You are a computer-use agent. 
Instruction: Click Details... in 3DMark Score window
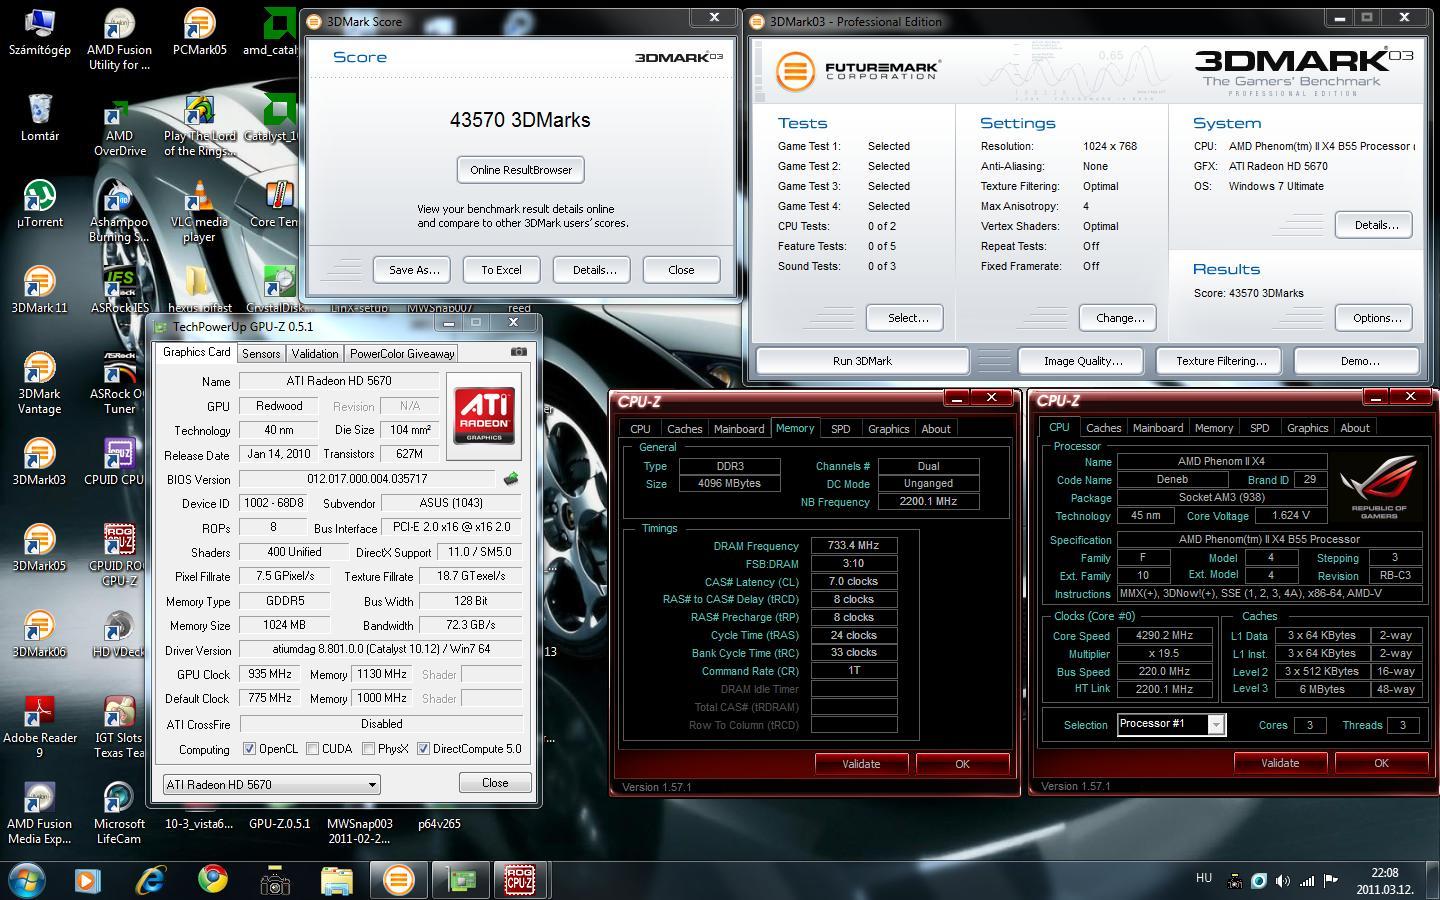594,270
